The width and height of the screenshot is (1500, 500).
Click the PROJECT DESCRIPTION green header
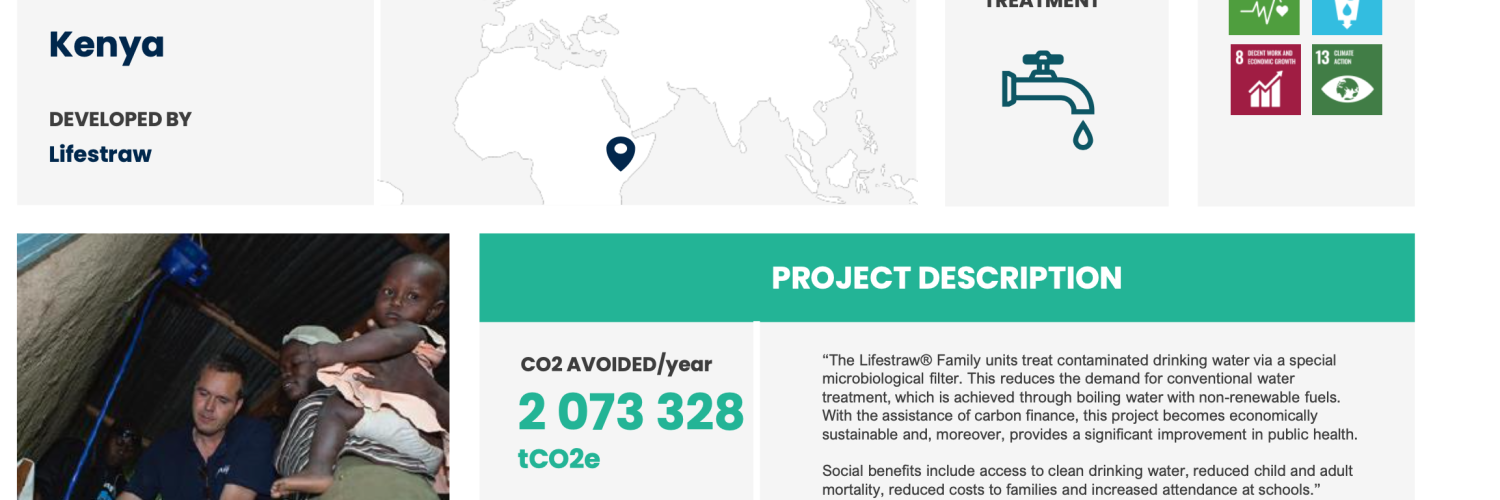(x=946, y=277)
